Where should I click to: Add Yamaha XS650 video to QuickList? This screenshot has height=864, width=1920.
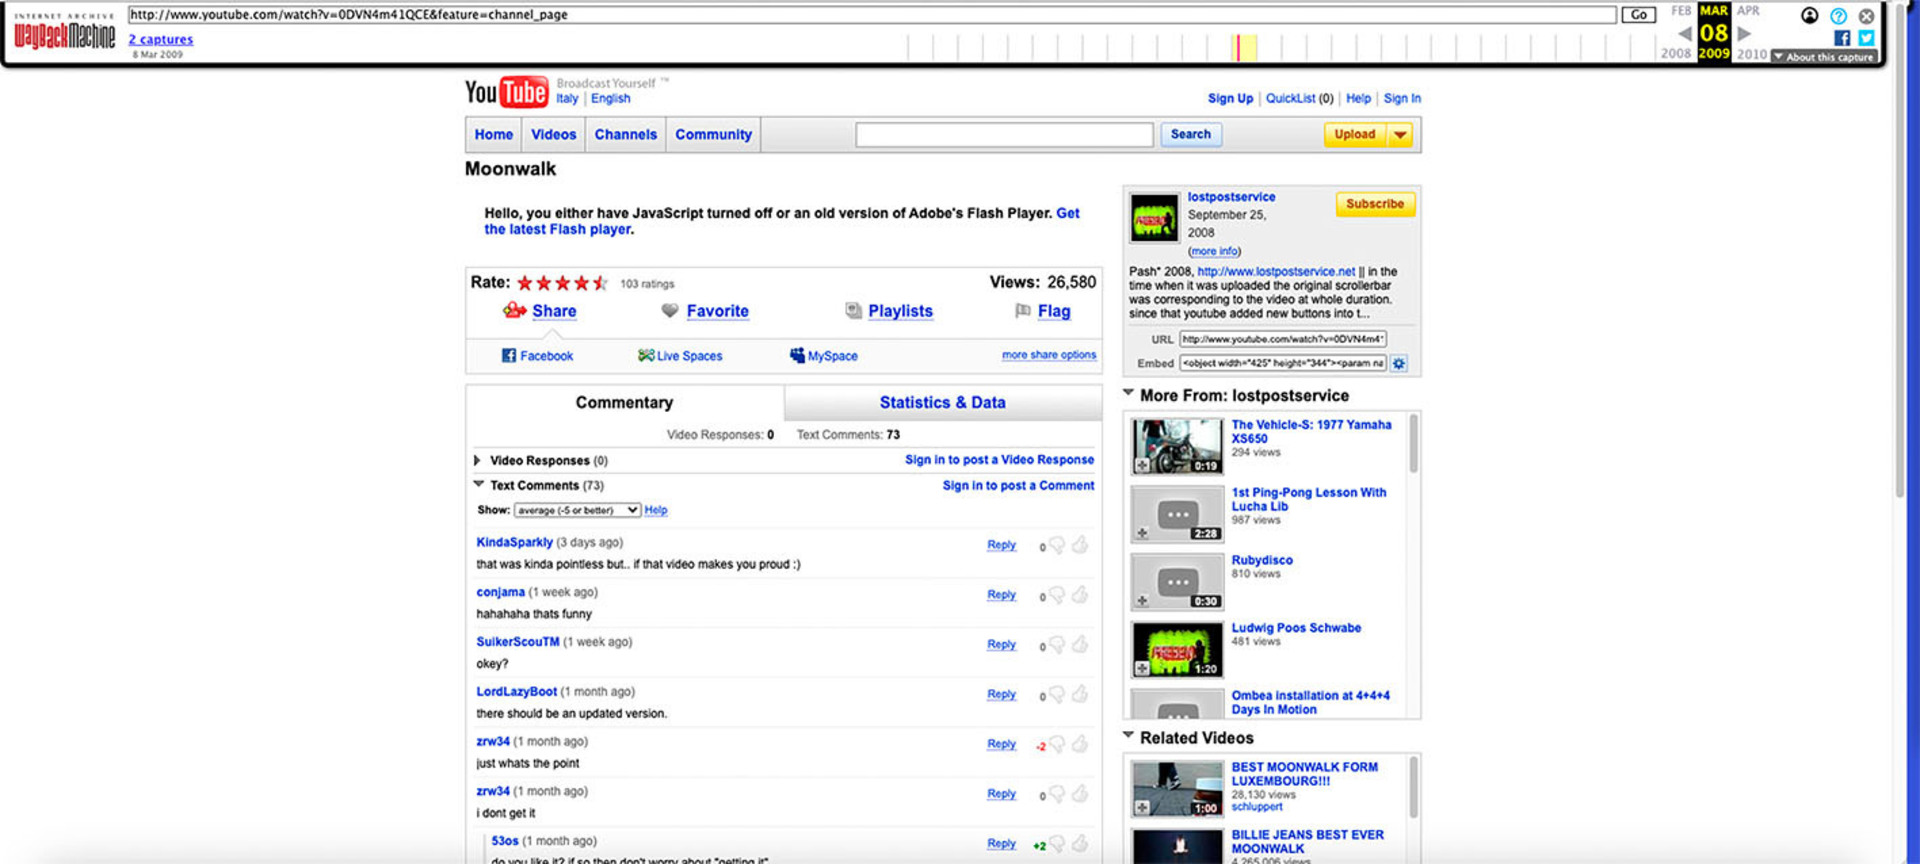point(1142,466)
